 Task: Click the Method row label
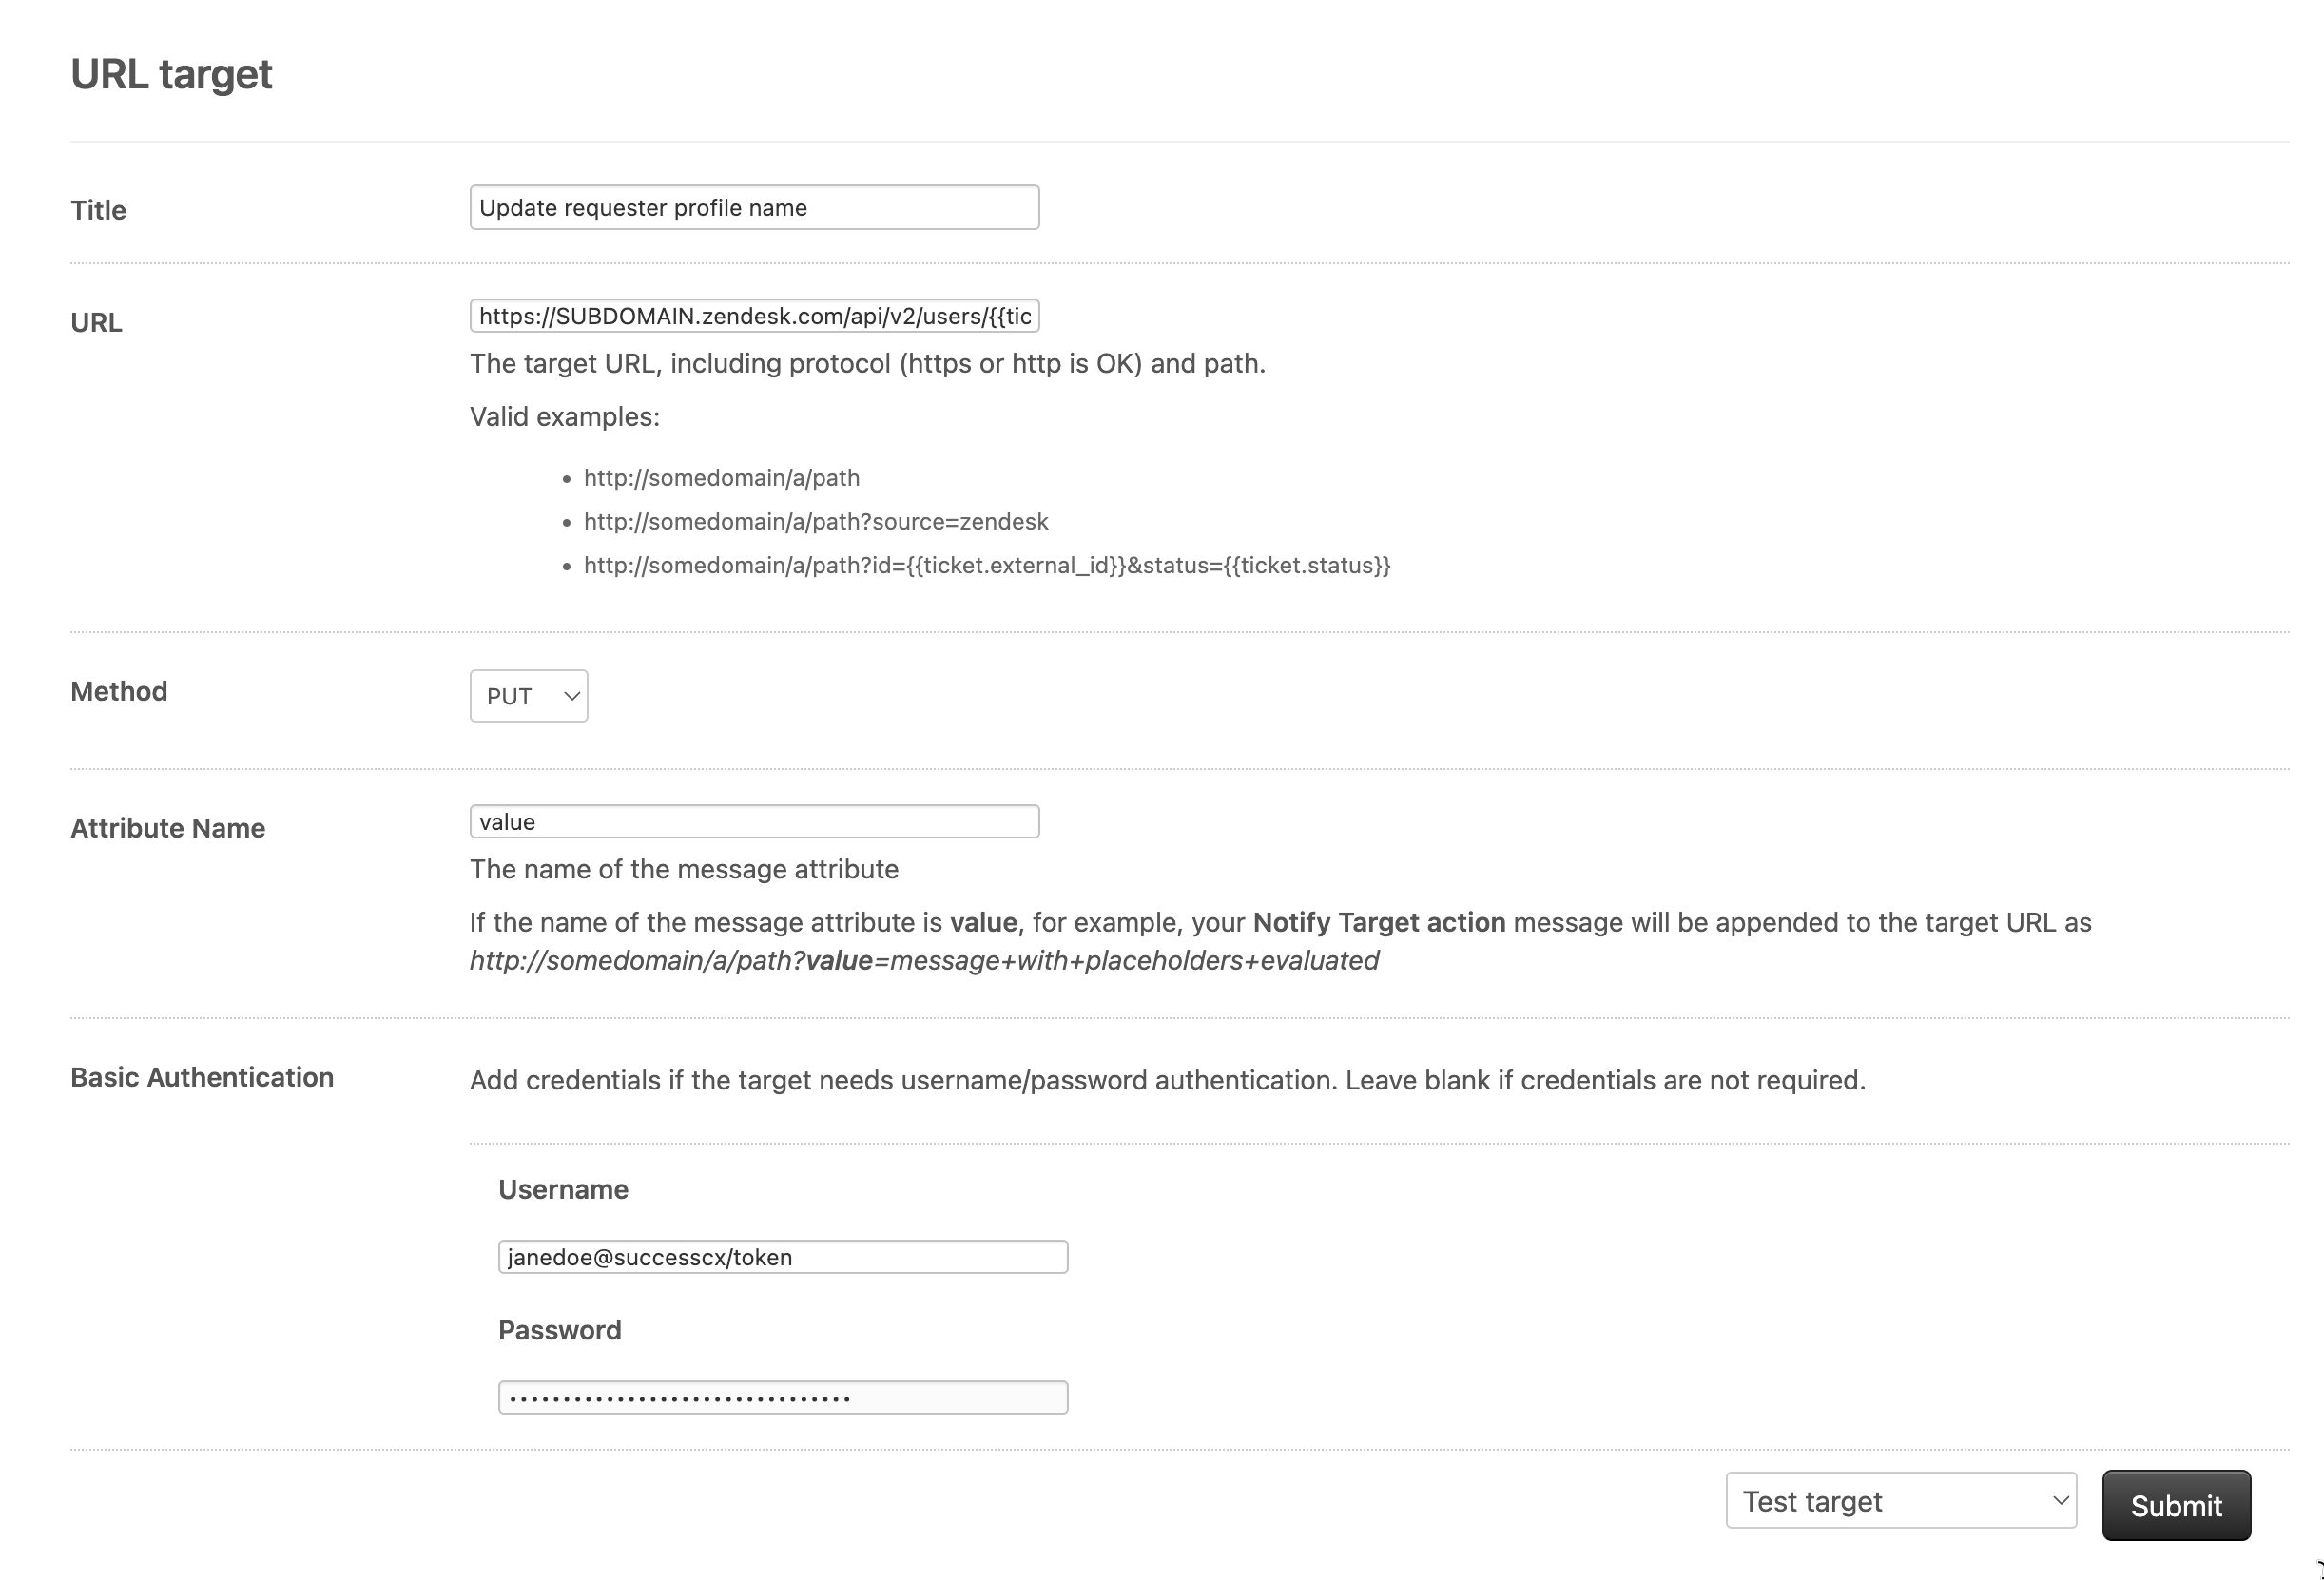click(118, 691)
